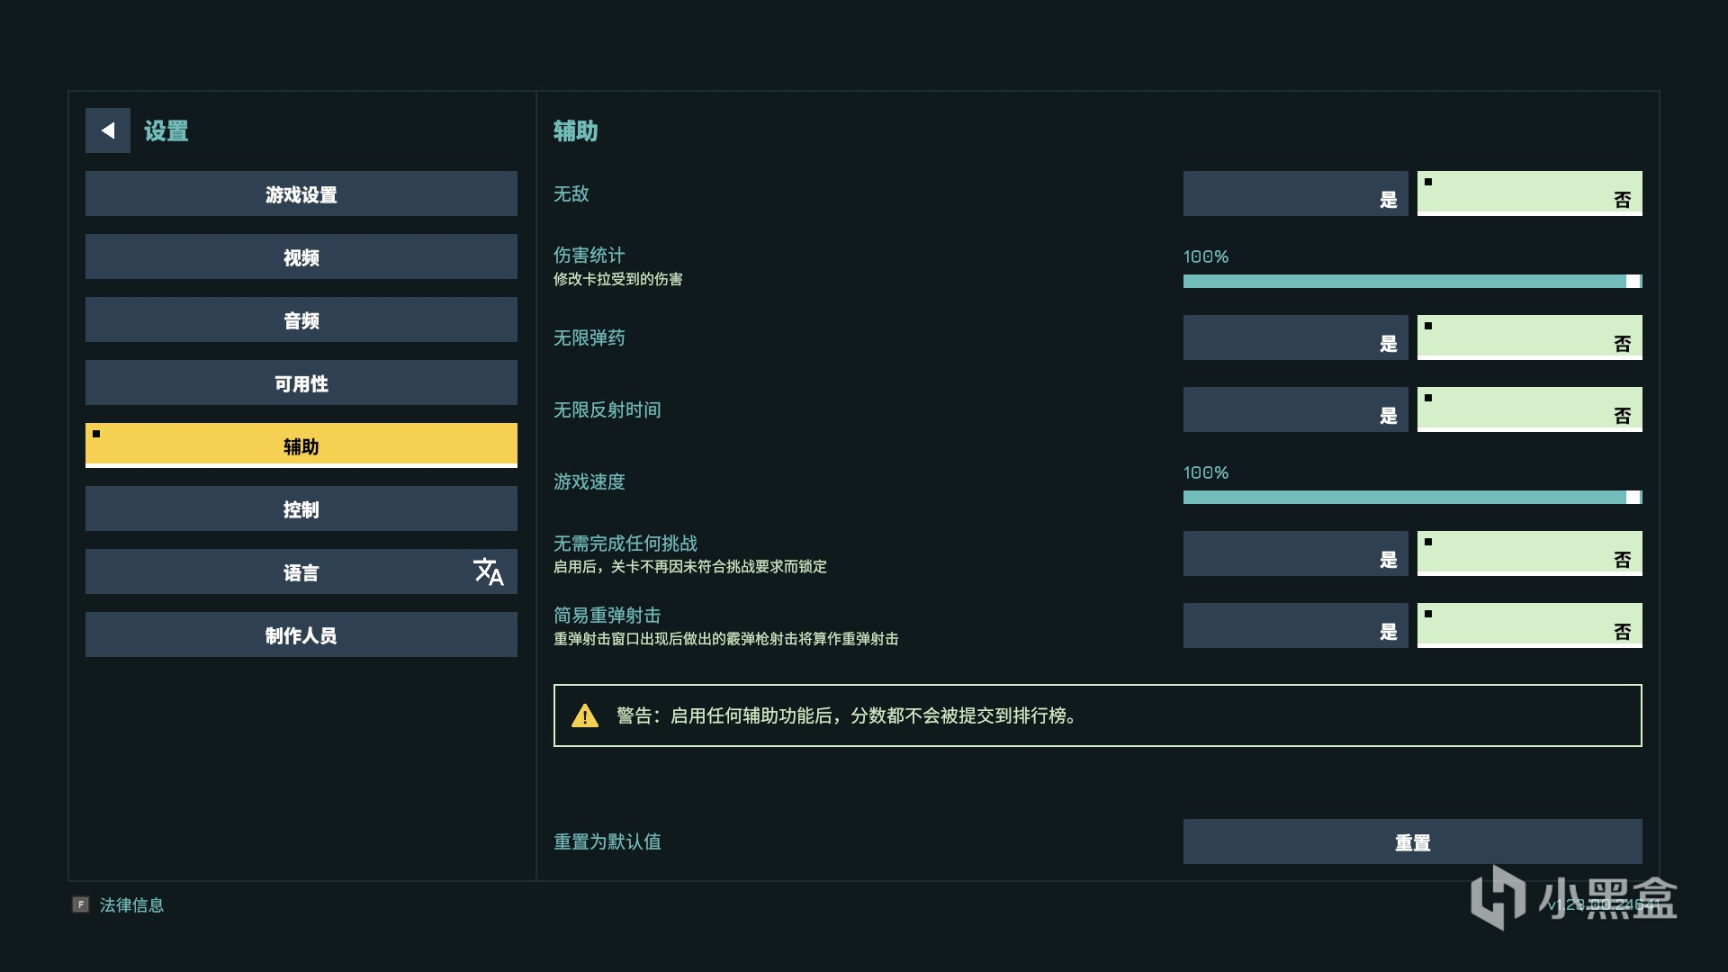Viewport: 1728px width, 972px height.
Task: Click the 100% value above 游戏速度 slider
Action: (x=1206, y=473)
